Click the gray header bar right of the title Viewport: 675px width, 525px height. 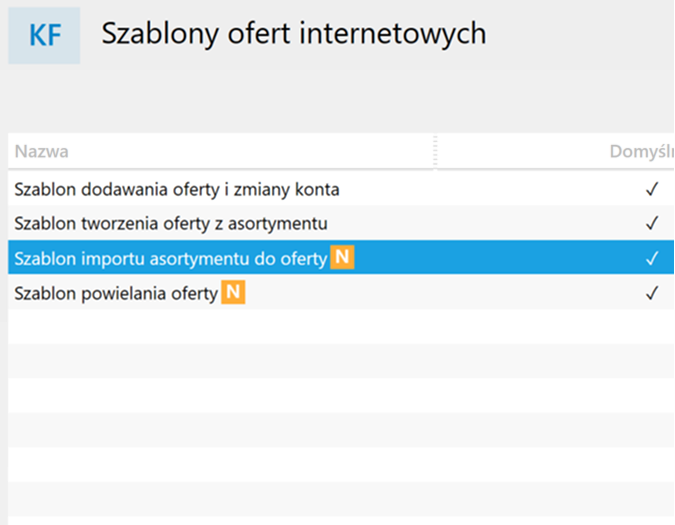pos(580,35)
